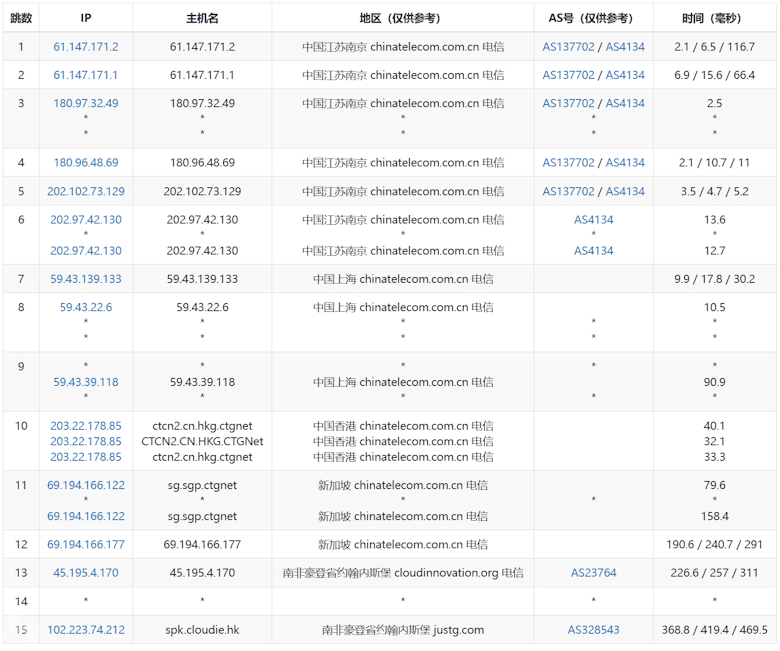
Task: Open the blue 202.102.73.129 IP link
Action: click(x=86, y=191)
